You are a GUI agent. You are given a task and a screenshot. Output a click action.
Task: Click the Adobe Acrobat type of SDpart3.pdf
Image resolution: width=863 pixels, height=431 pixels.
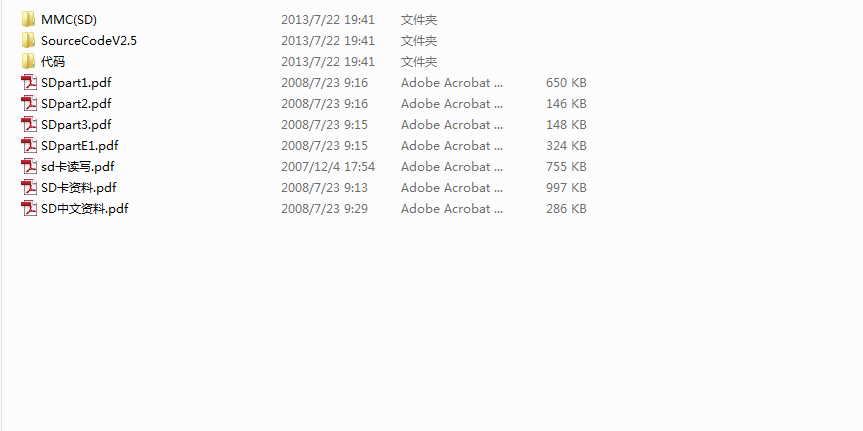(452, 125)
